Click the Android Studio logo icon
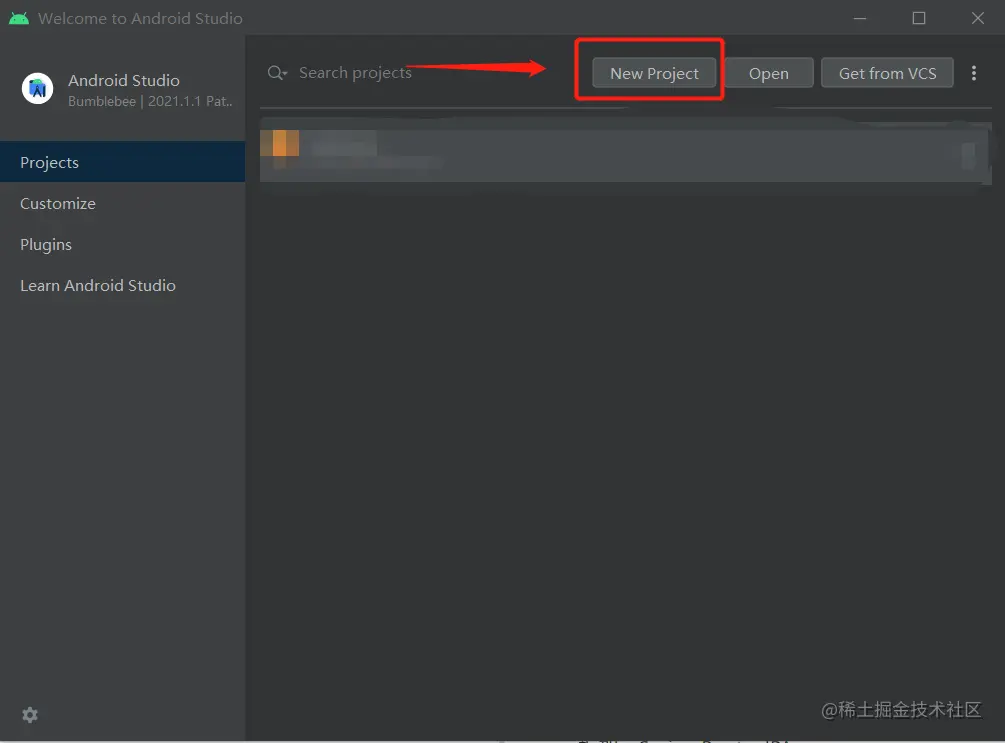Image resolution: width=1005 pixels, height=743 pixels. coord(37,88)
